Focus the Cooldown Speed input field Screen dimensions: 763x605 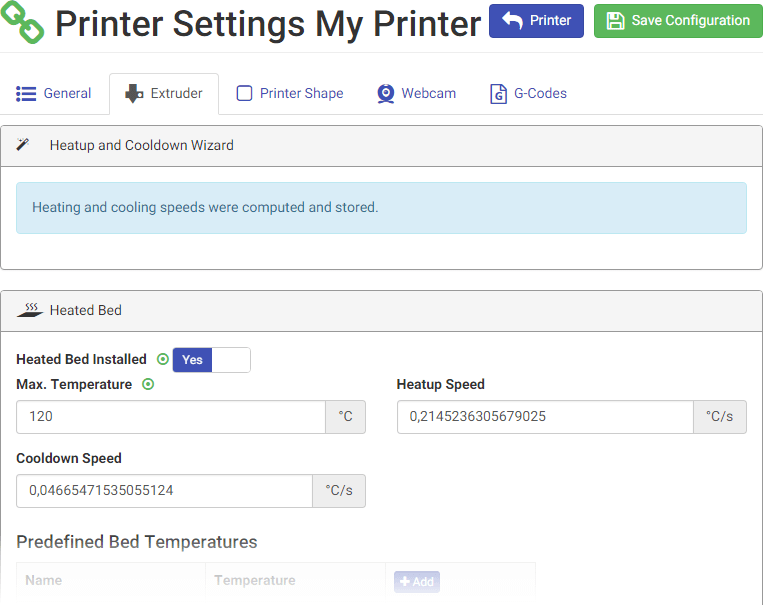pyautogui.click(x=165, y=491)
